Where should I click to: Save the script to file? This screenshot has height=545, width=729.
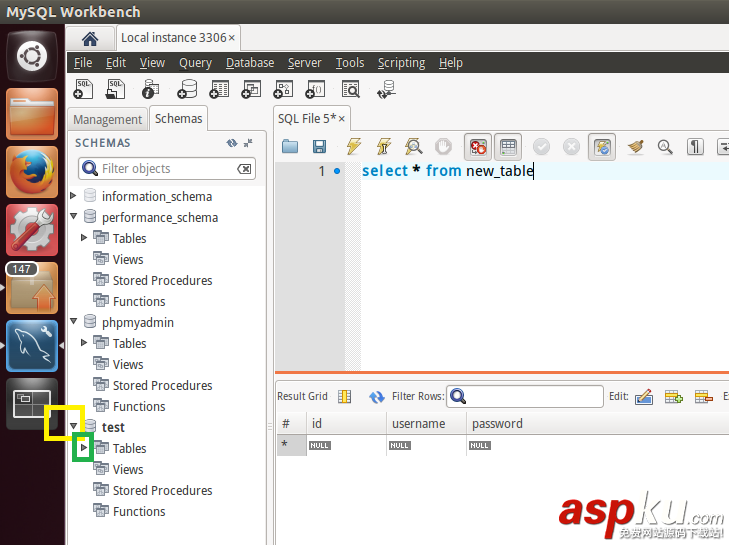pos(319,147)
